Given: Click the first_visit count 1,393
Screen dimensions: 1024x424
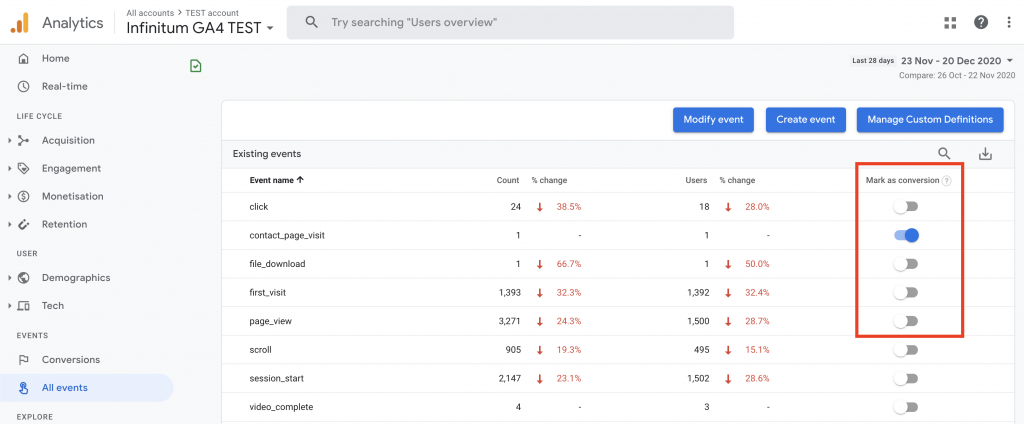Looking at the screenshot, I should [509, 293].
